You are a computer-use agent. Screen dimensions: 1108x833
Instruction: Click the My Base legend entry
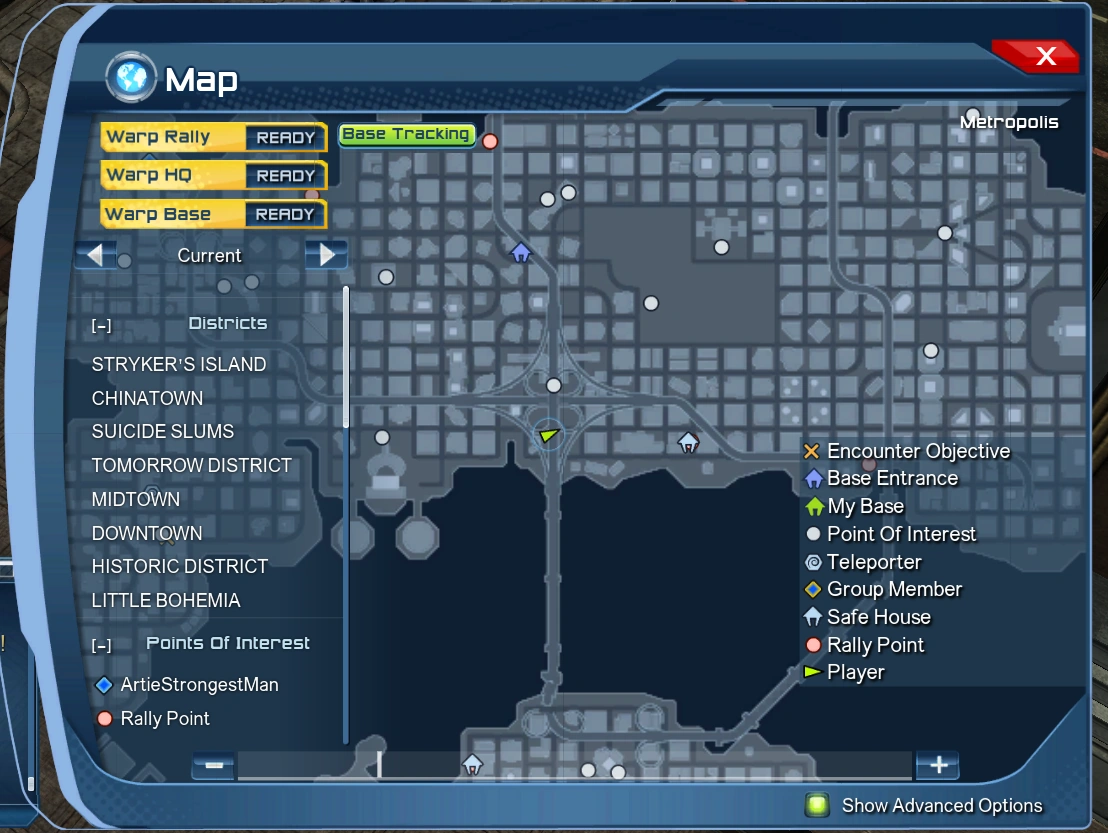(854, 506)
